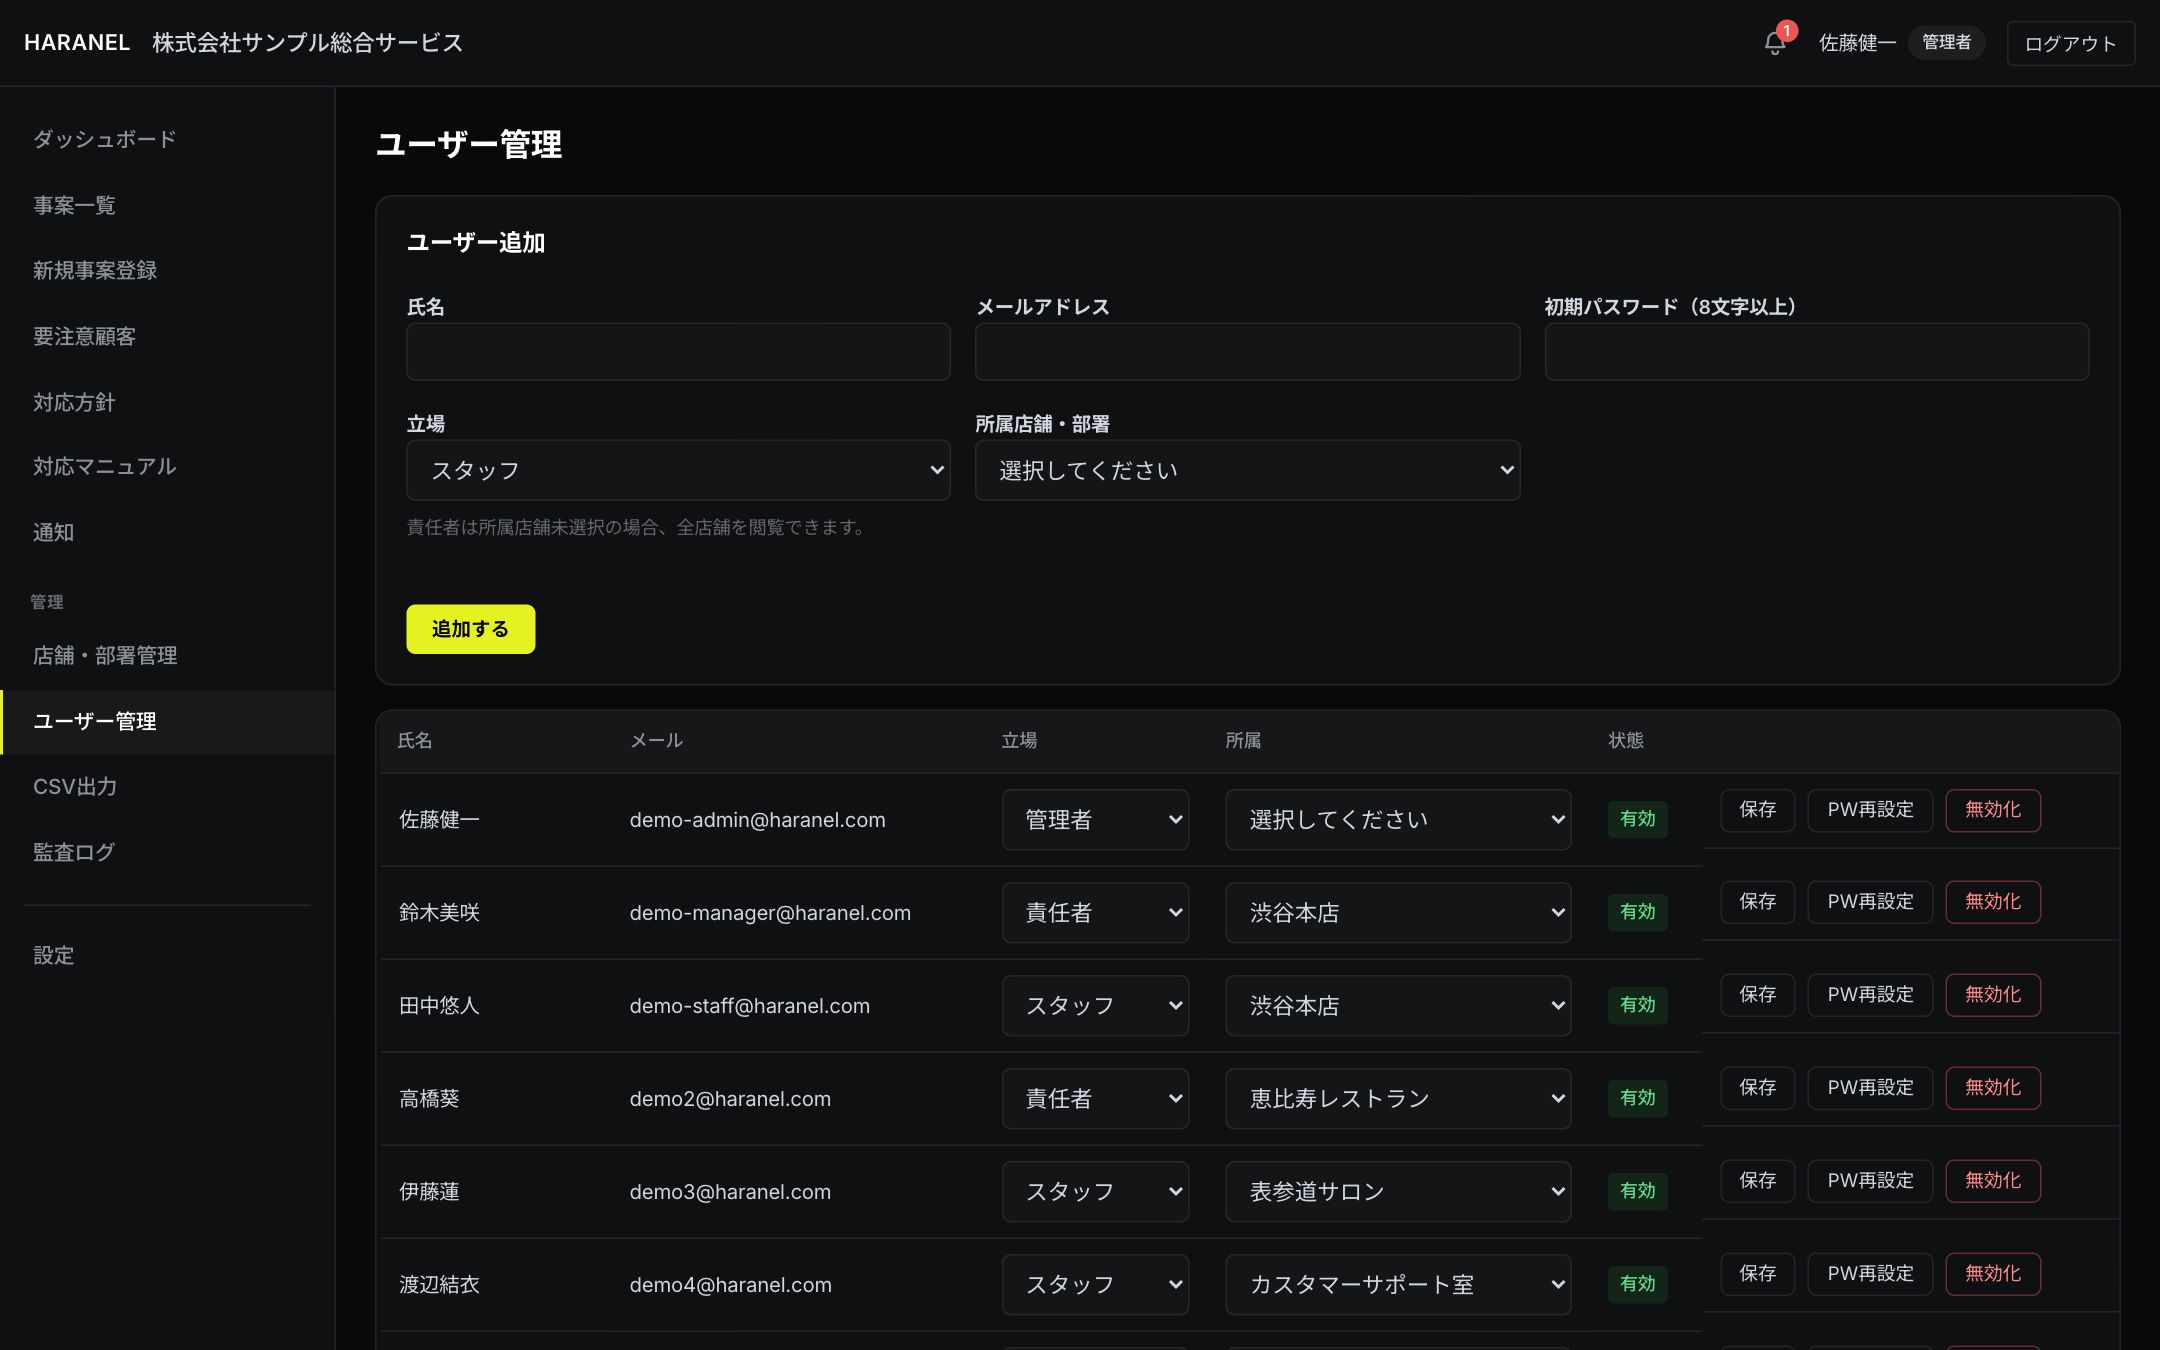Click email demo-admin@haranel.com
The height and width of the screenshot is (1350, 2160).
(757, 820)
